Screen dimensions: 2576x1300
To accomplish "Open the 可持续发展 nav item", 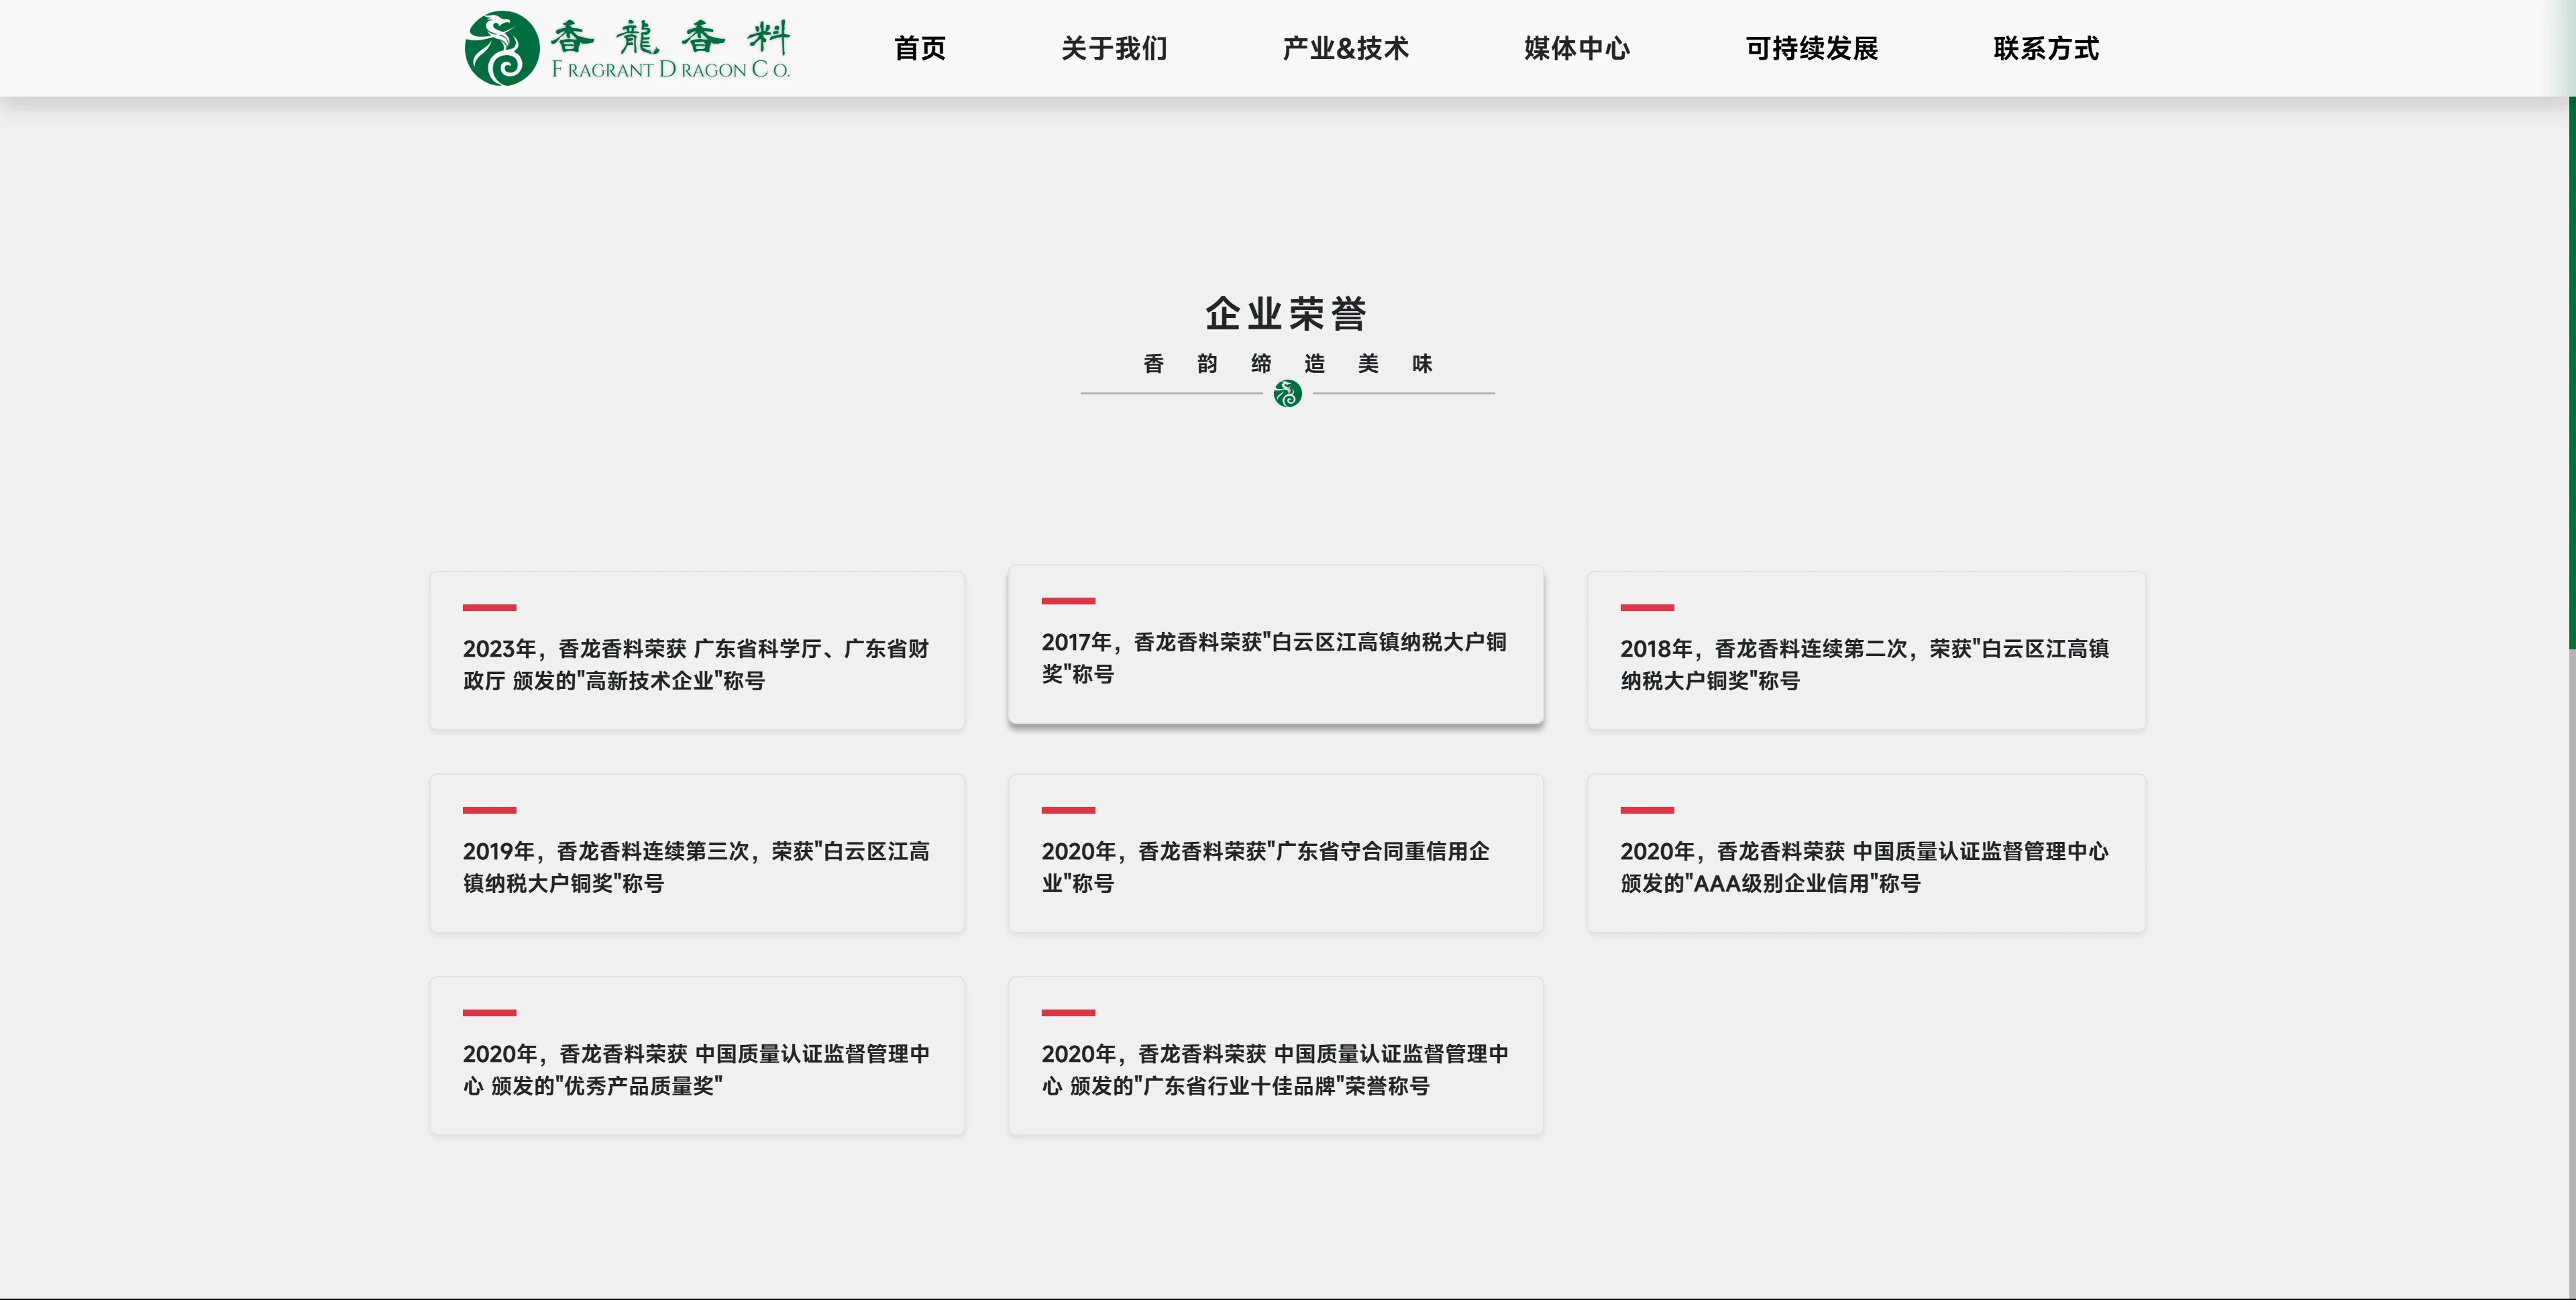I will (1811, 48).
